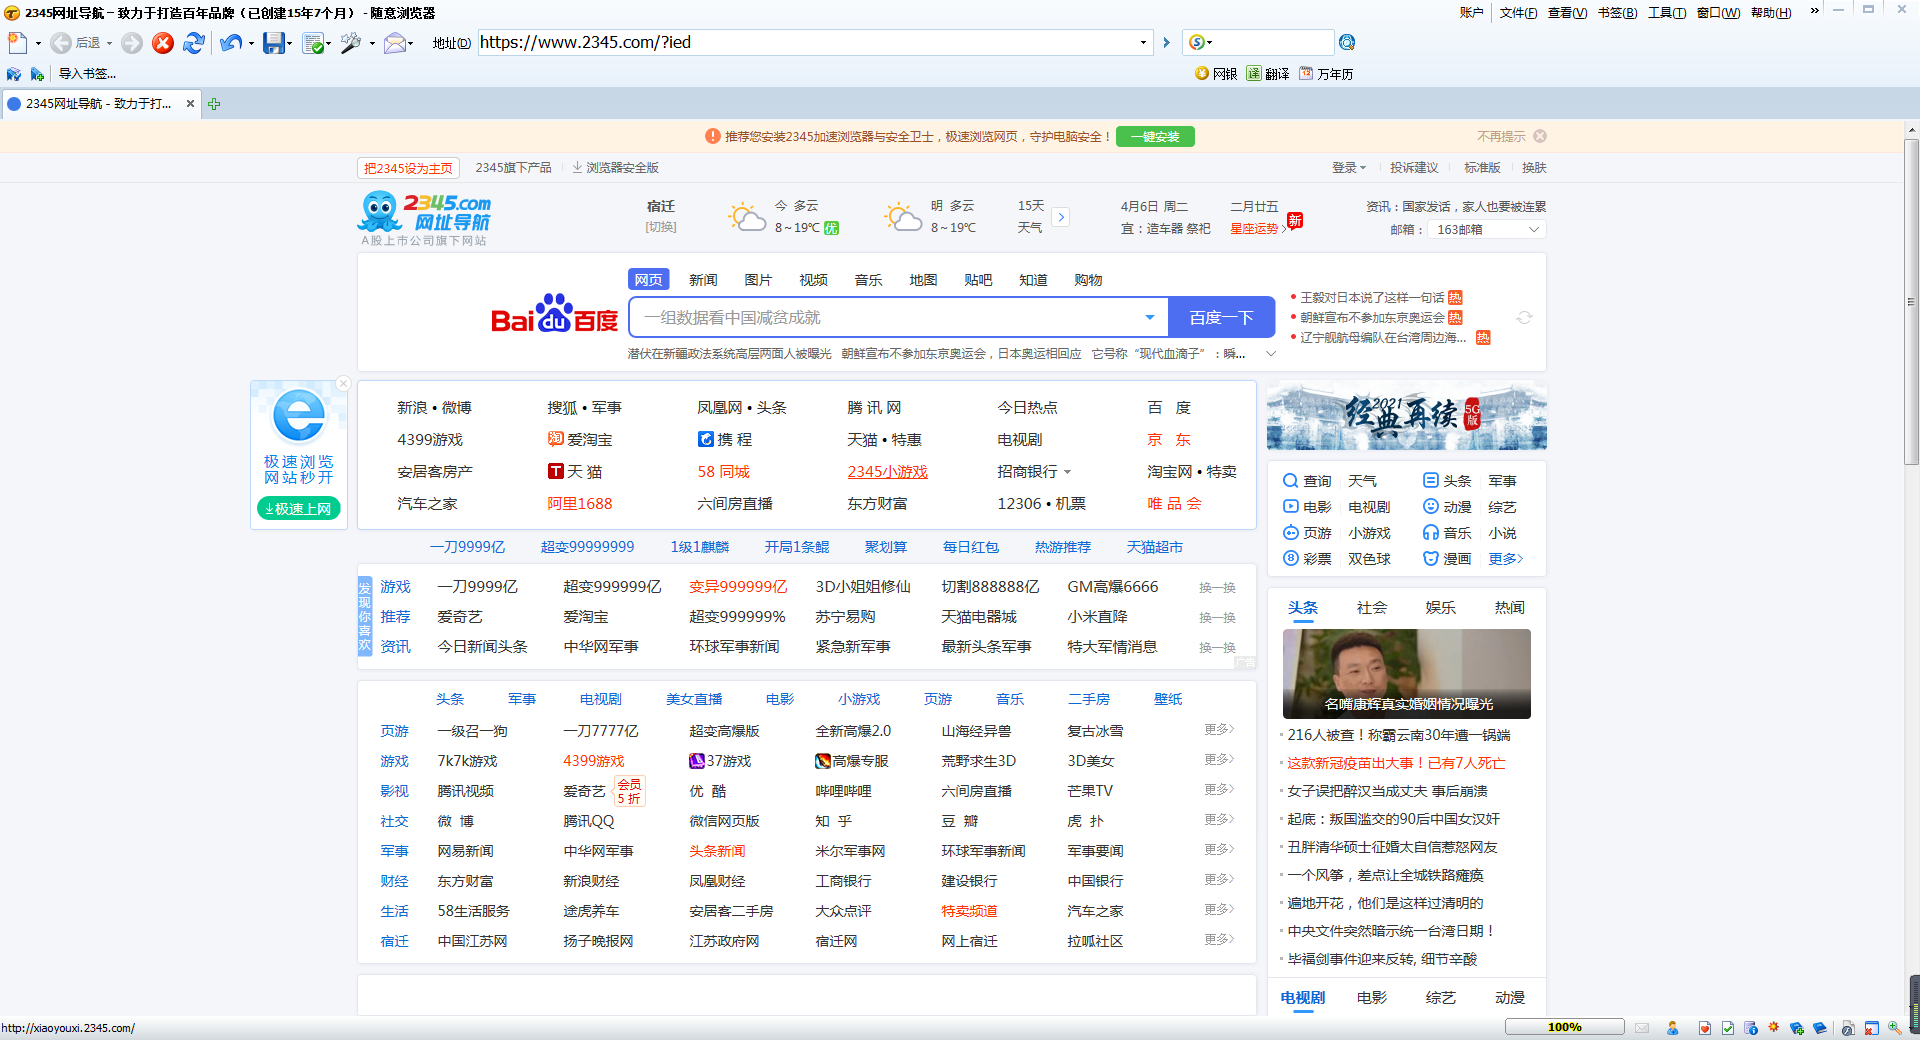
Task: Close the 2345网址导航 tab
Action: point(190,104)
